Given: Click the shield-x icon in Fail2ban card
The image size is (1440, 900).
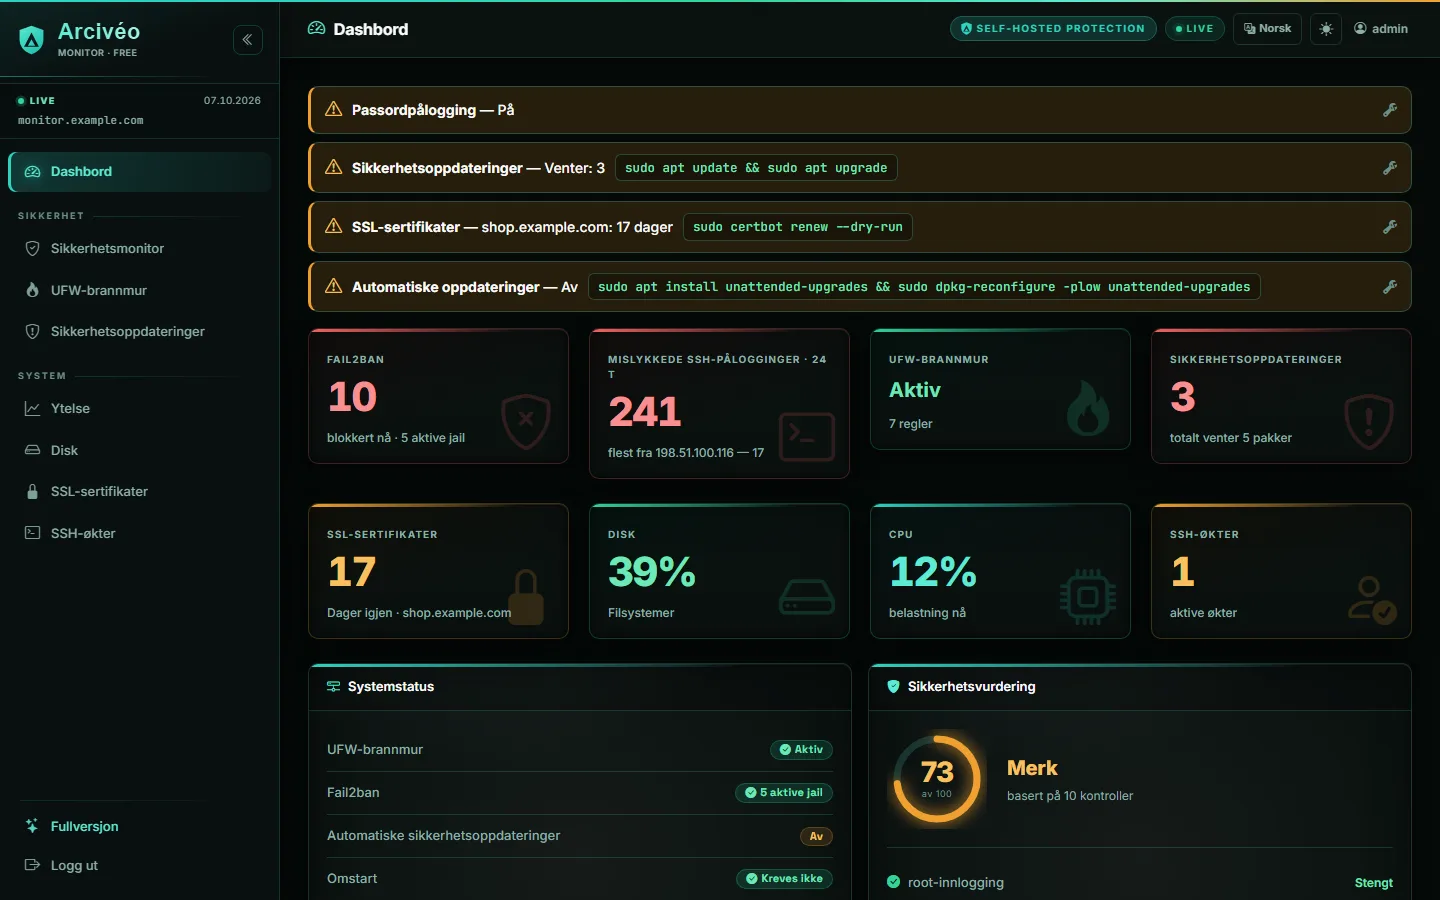Looking at the screenshot, I should click(x=526, y=422).
